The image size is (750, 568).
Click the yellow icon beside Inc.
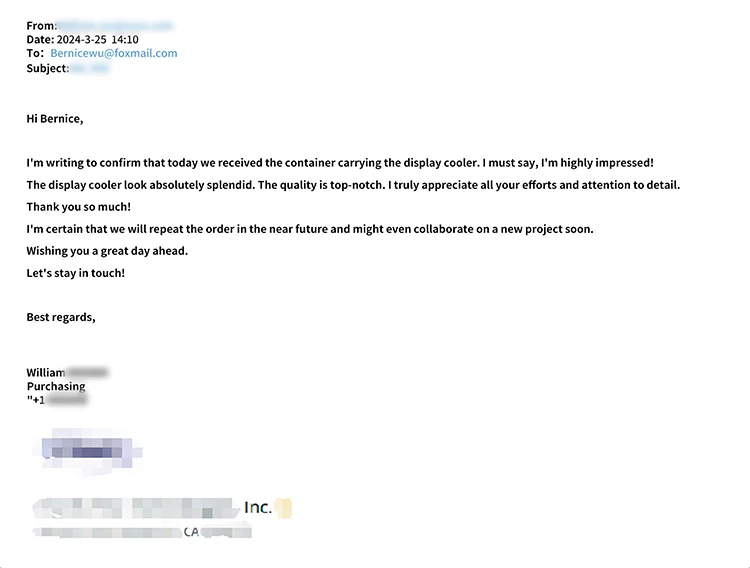283,508
